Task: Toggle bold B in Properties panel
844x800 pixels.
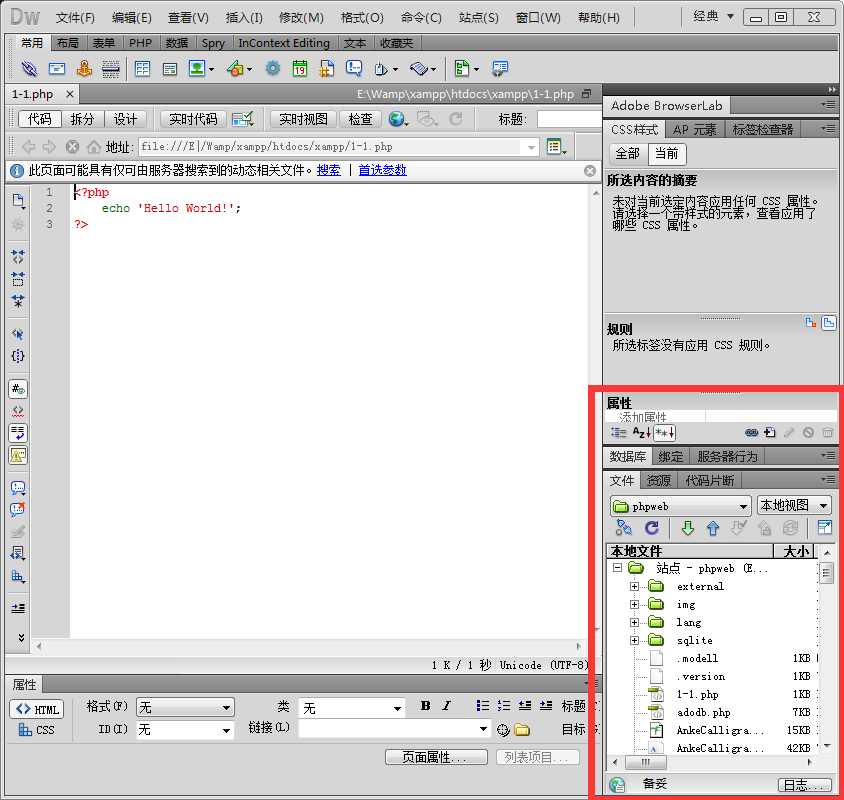Action: pyautogui.click(x=425, y=706)
